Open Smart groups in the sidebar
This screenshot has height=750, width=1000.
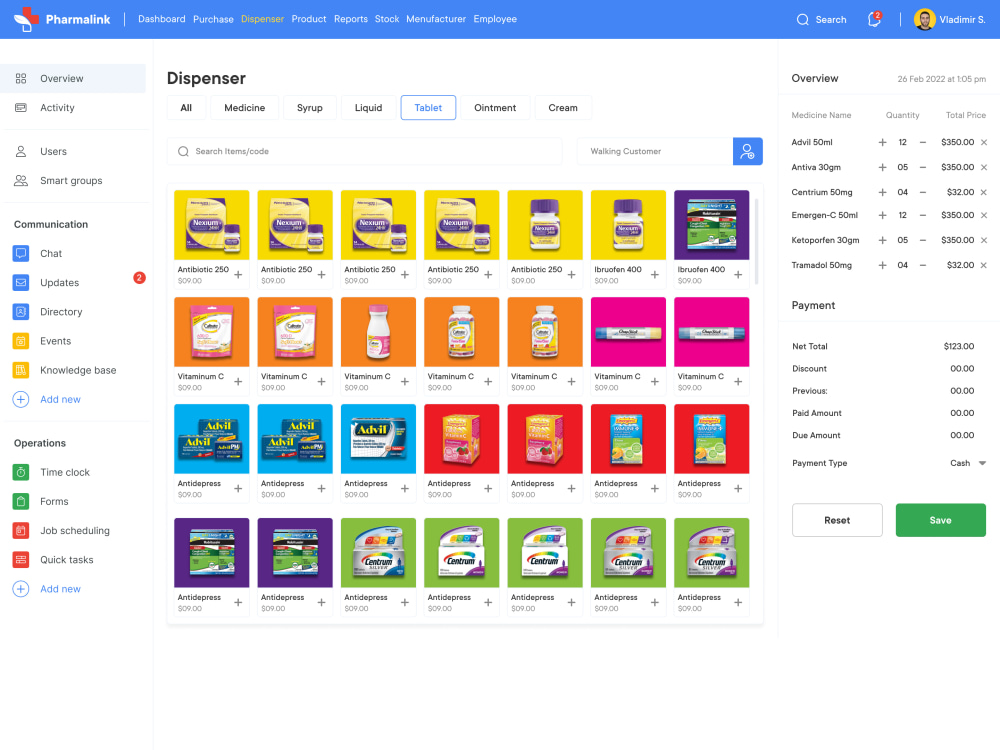pos(69,181)
